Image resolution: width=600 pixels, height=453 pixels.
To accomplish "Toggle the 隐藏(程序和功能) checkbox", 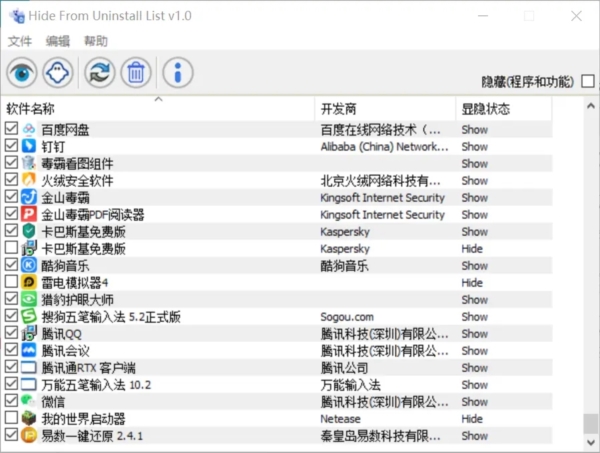I will click(x=588, y=81).
